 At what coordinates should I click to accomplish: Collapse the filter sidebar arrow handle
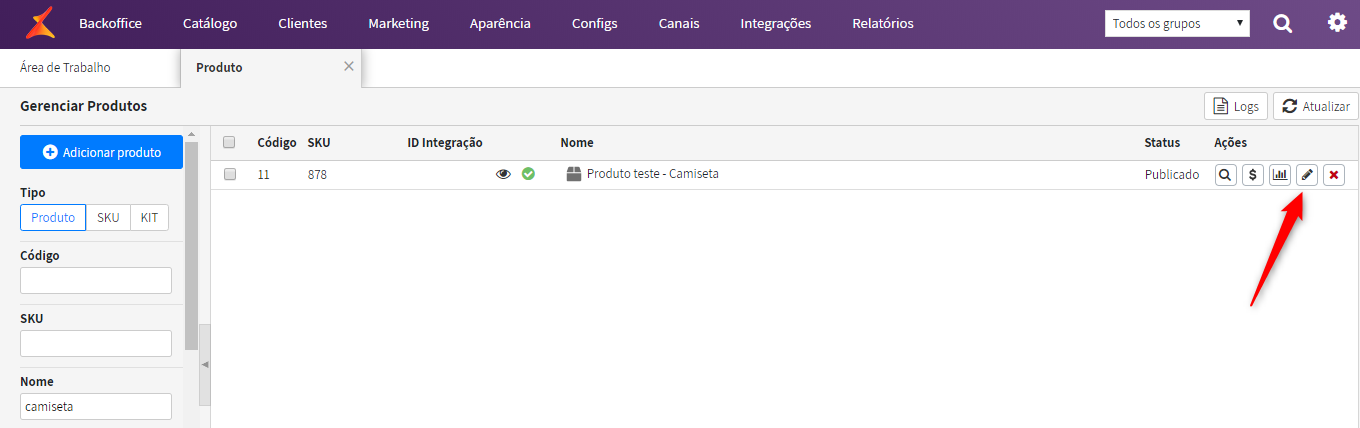[205, 365]
